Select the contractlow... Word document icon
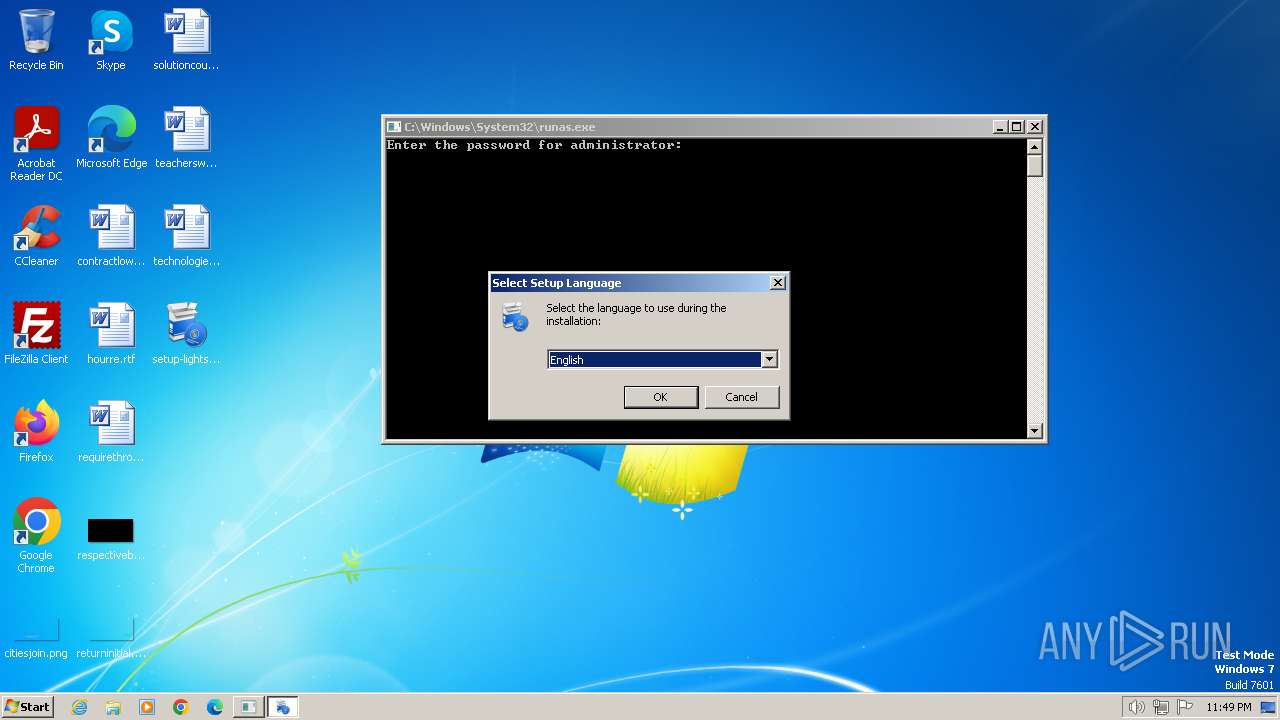Image resolution: width=1280 pixels, height=720 pixels. pos(111,236)
